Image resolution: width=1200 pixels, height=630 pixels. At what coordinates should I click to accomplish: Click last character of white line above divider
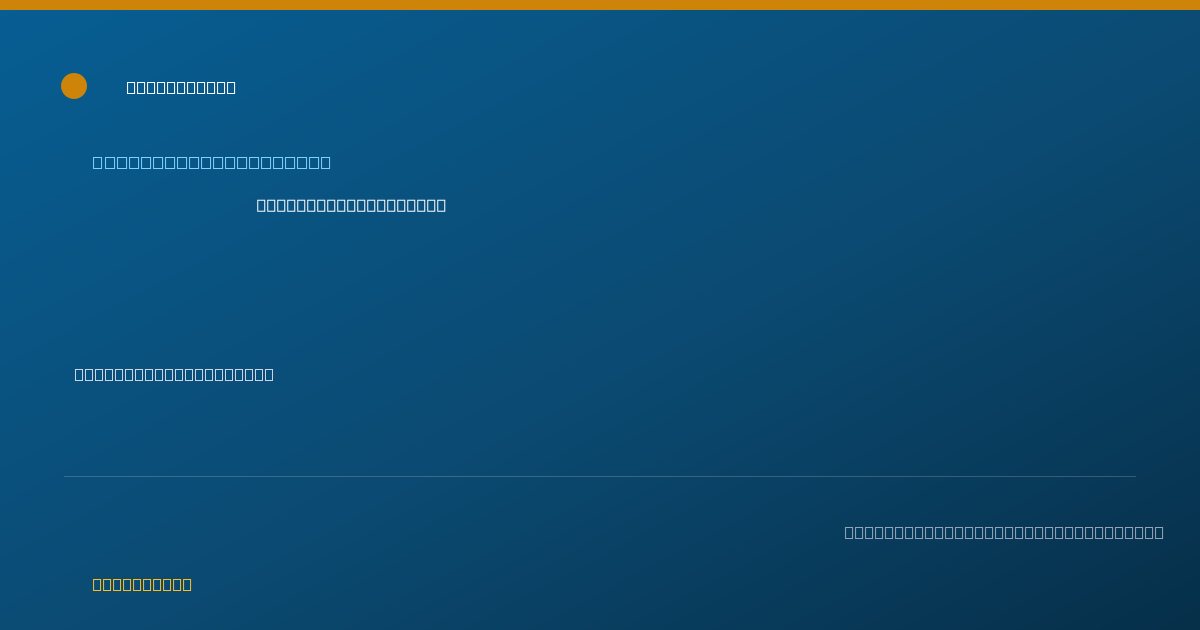[269, 374]
